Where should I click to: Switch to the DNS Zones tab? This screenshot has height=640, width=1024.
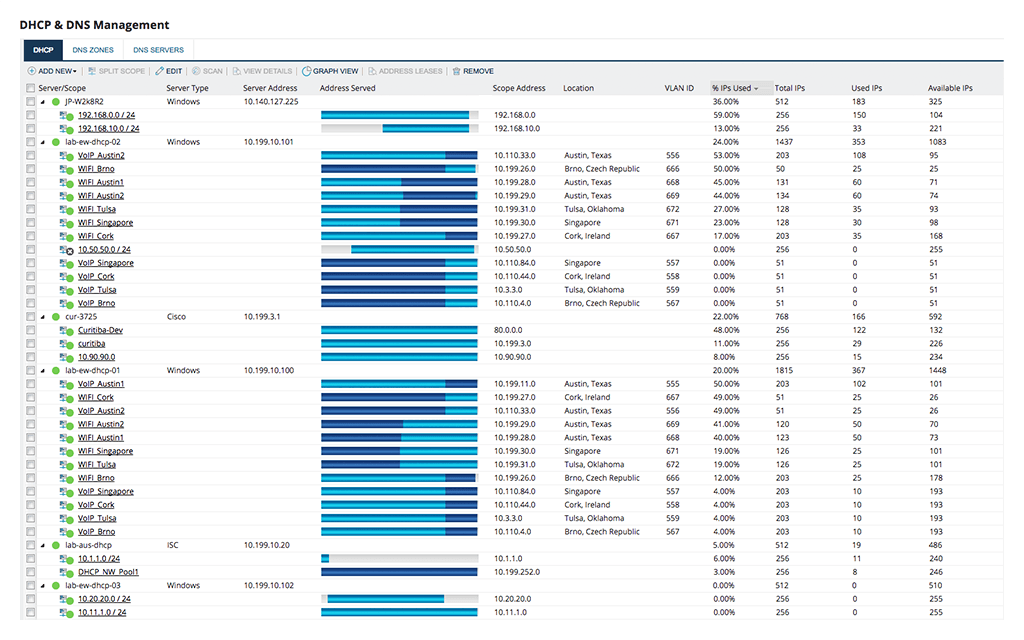click(93, 49)
